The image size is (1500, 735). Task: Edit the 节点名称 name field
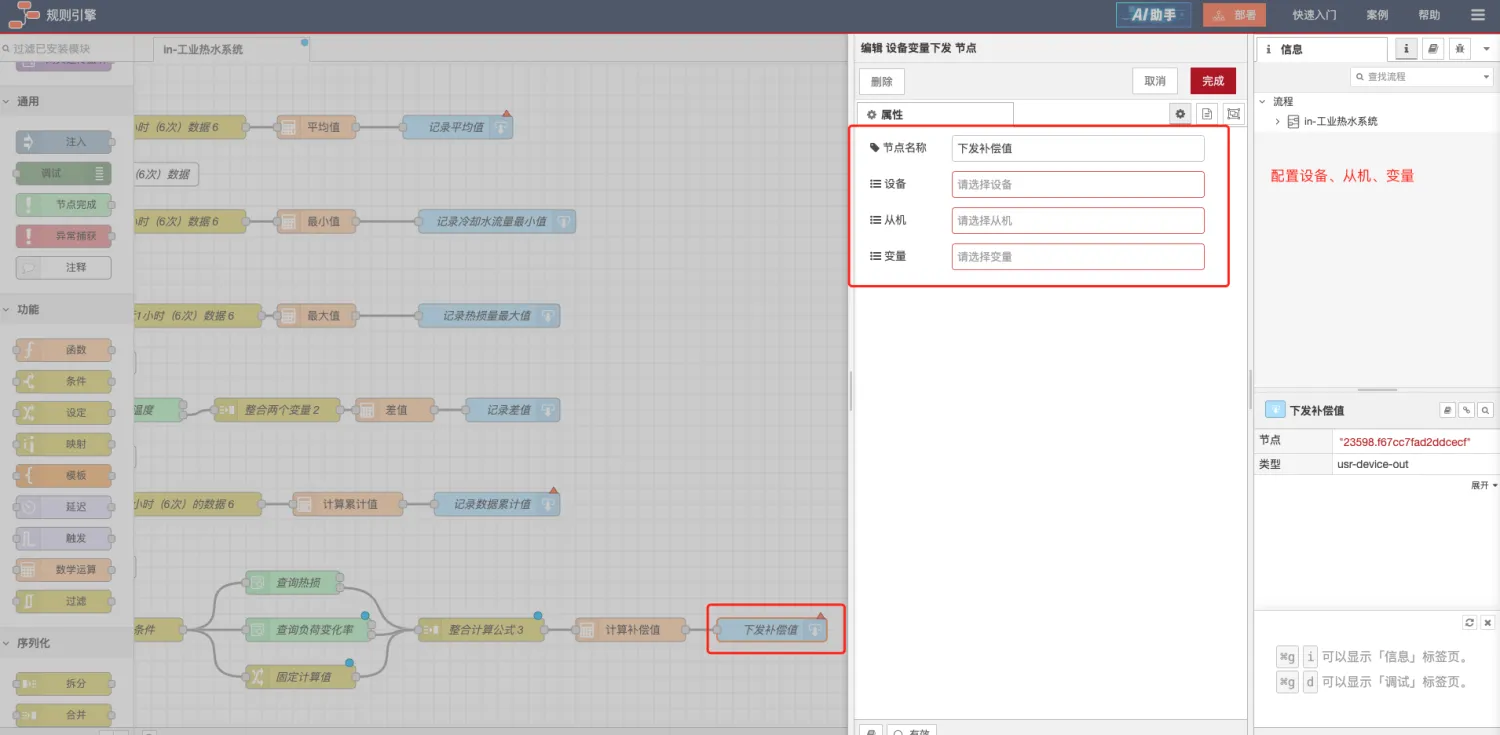(x=1078, y=148)
